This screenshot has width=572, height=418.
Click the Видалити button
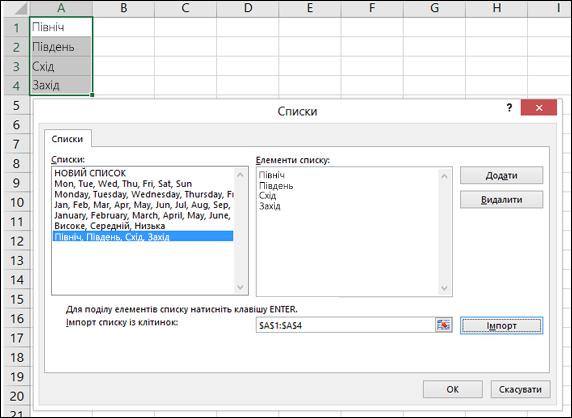pyautogui.click(x=501, y=200)
